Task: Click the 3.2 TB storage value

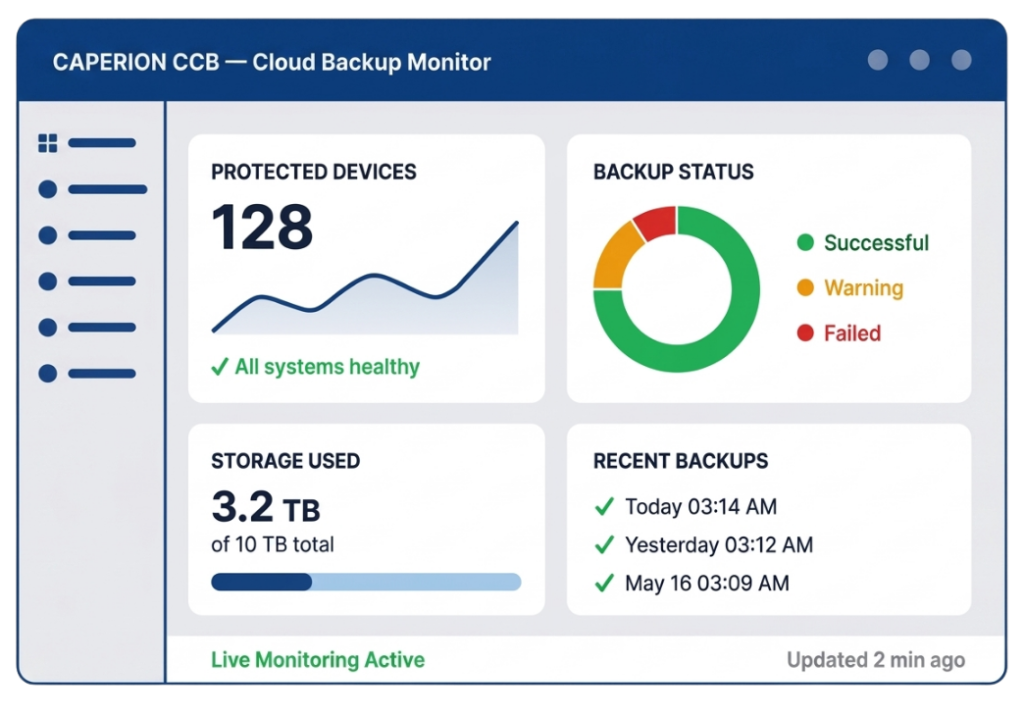Action: pyautogui.click(x=266, y=507)
